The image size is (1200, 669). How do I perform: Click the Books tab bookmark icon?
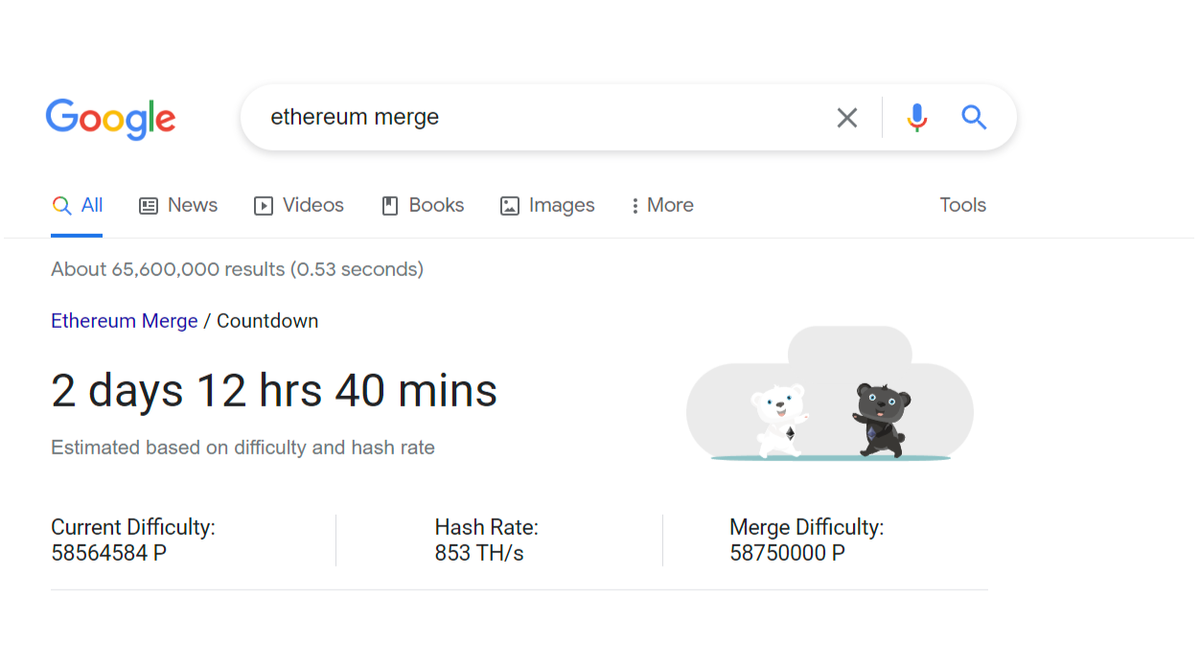(x=390, y=206)
